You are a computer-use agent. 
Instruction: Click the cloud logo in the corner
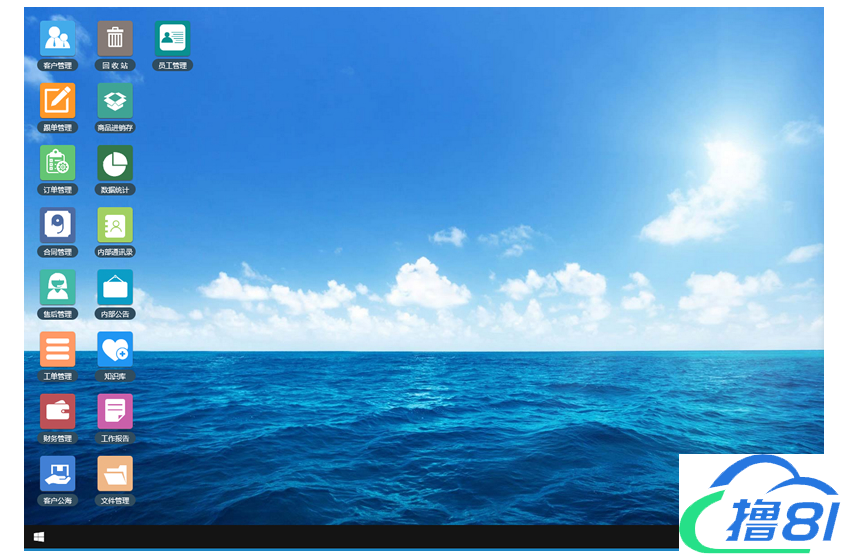758,504
